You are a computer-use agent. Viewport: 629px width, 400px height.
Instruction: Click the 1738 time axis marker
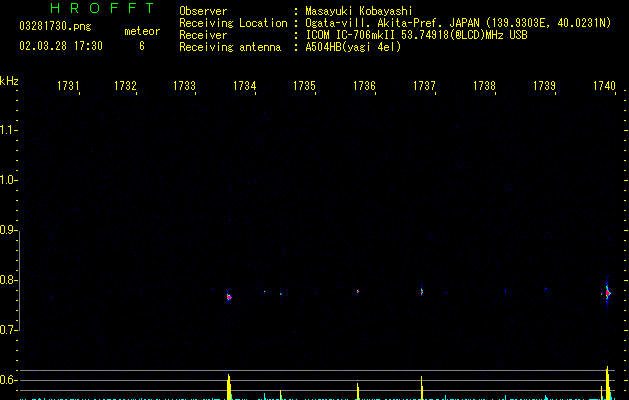click(484, 86)
